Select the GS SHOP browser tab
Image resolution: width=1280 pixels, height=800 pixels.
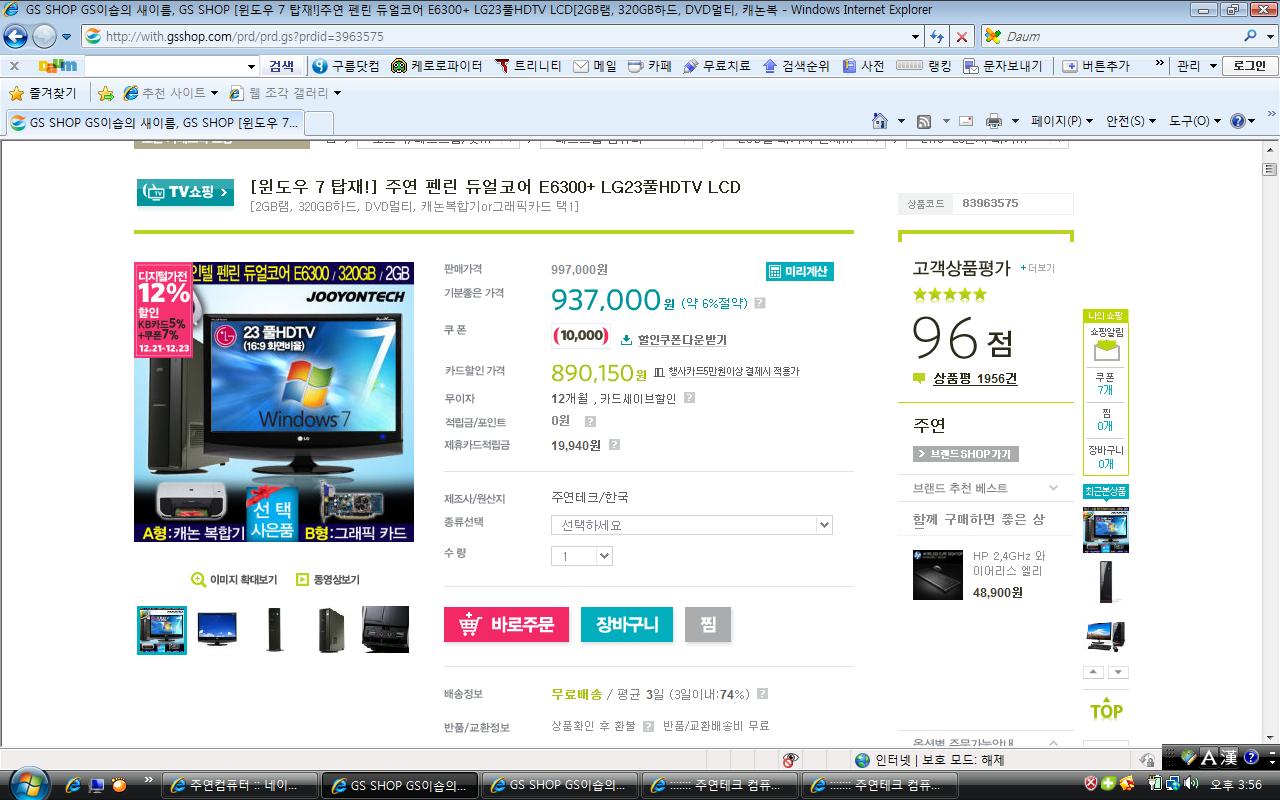(154, 123)
